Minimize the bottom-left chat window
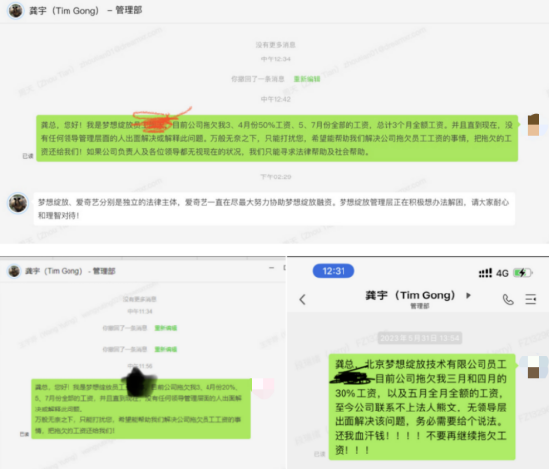This screenshot has width=550, height=470. [x=271, y=268]
